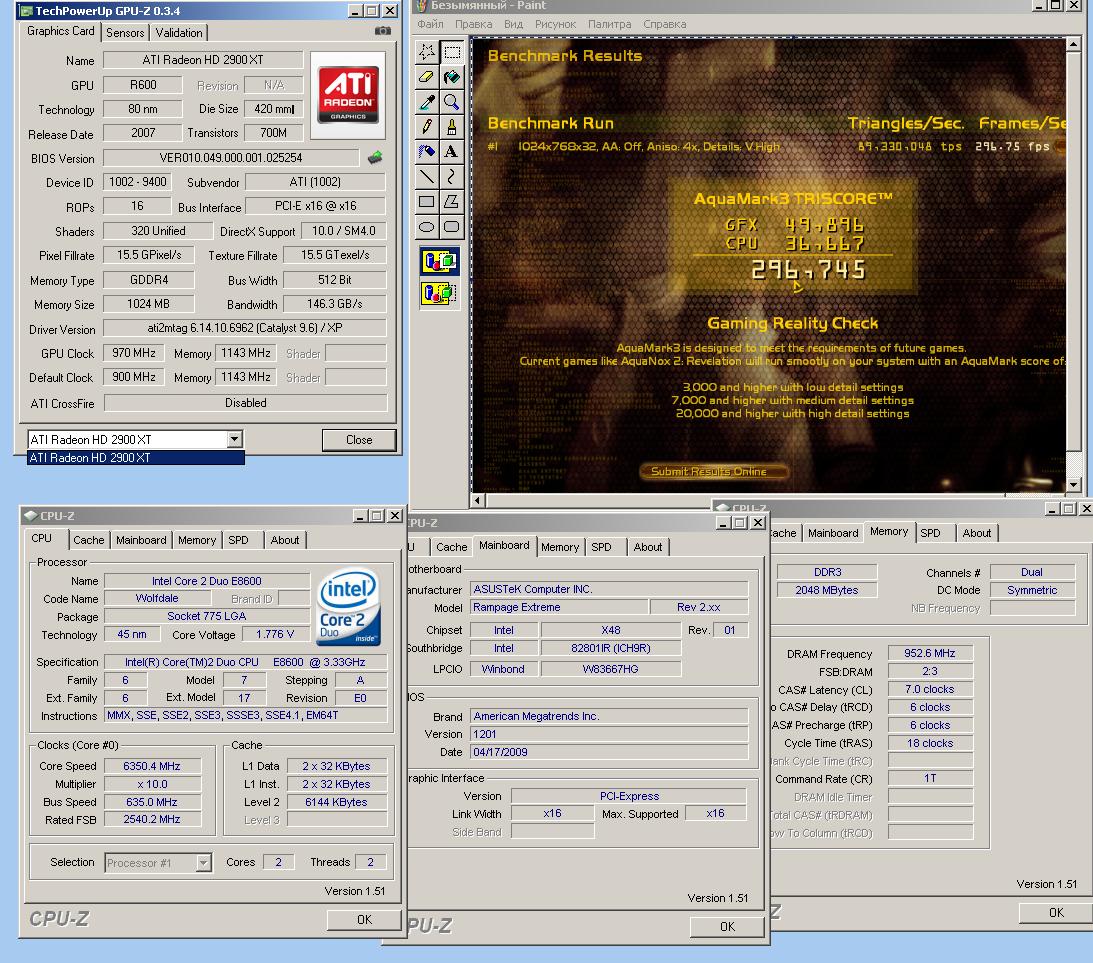
Task: Click OK in the right CPU-Z window
Action: [1055, 913]
